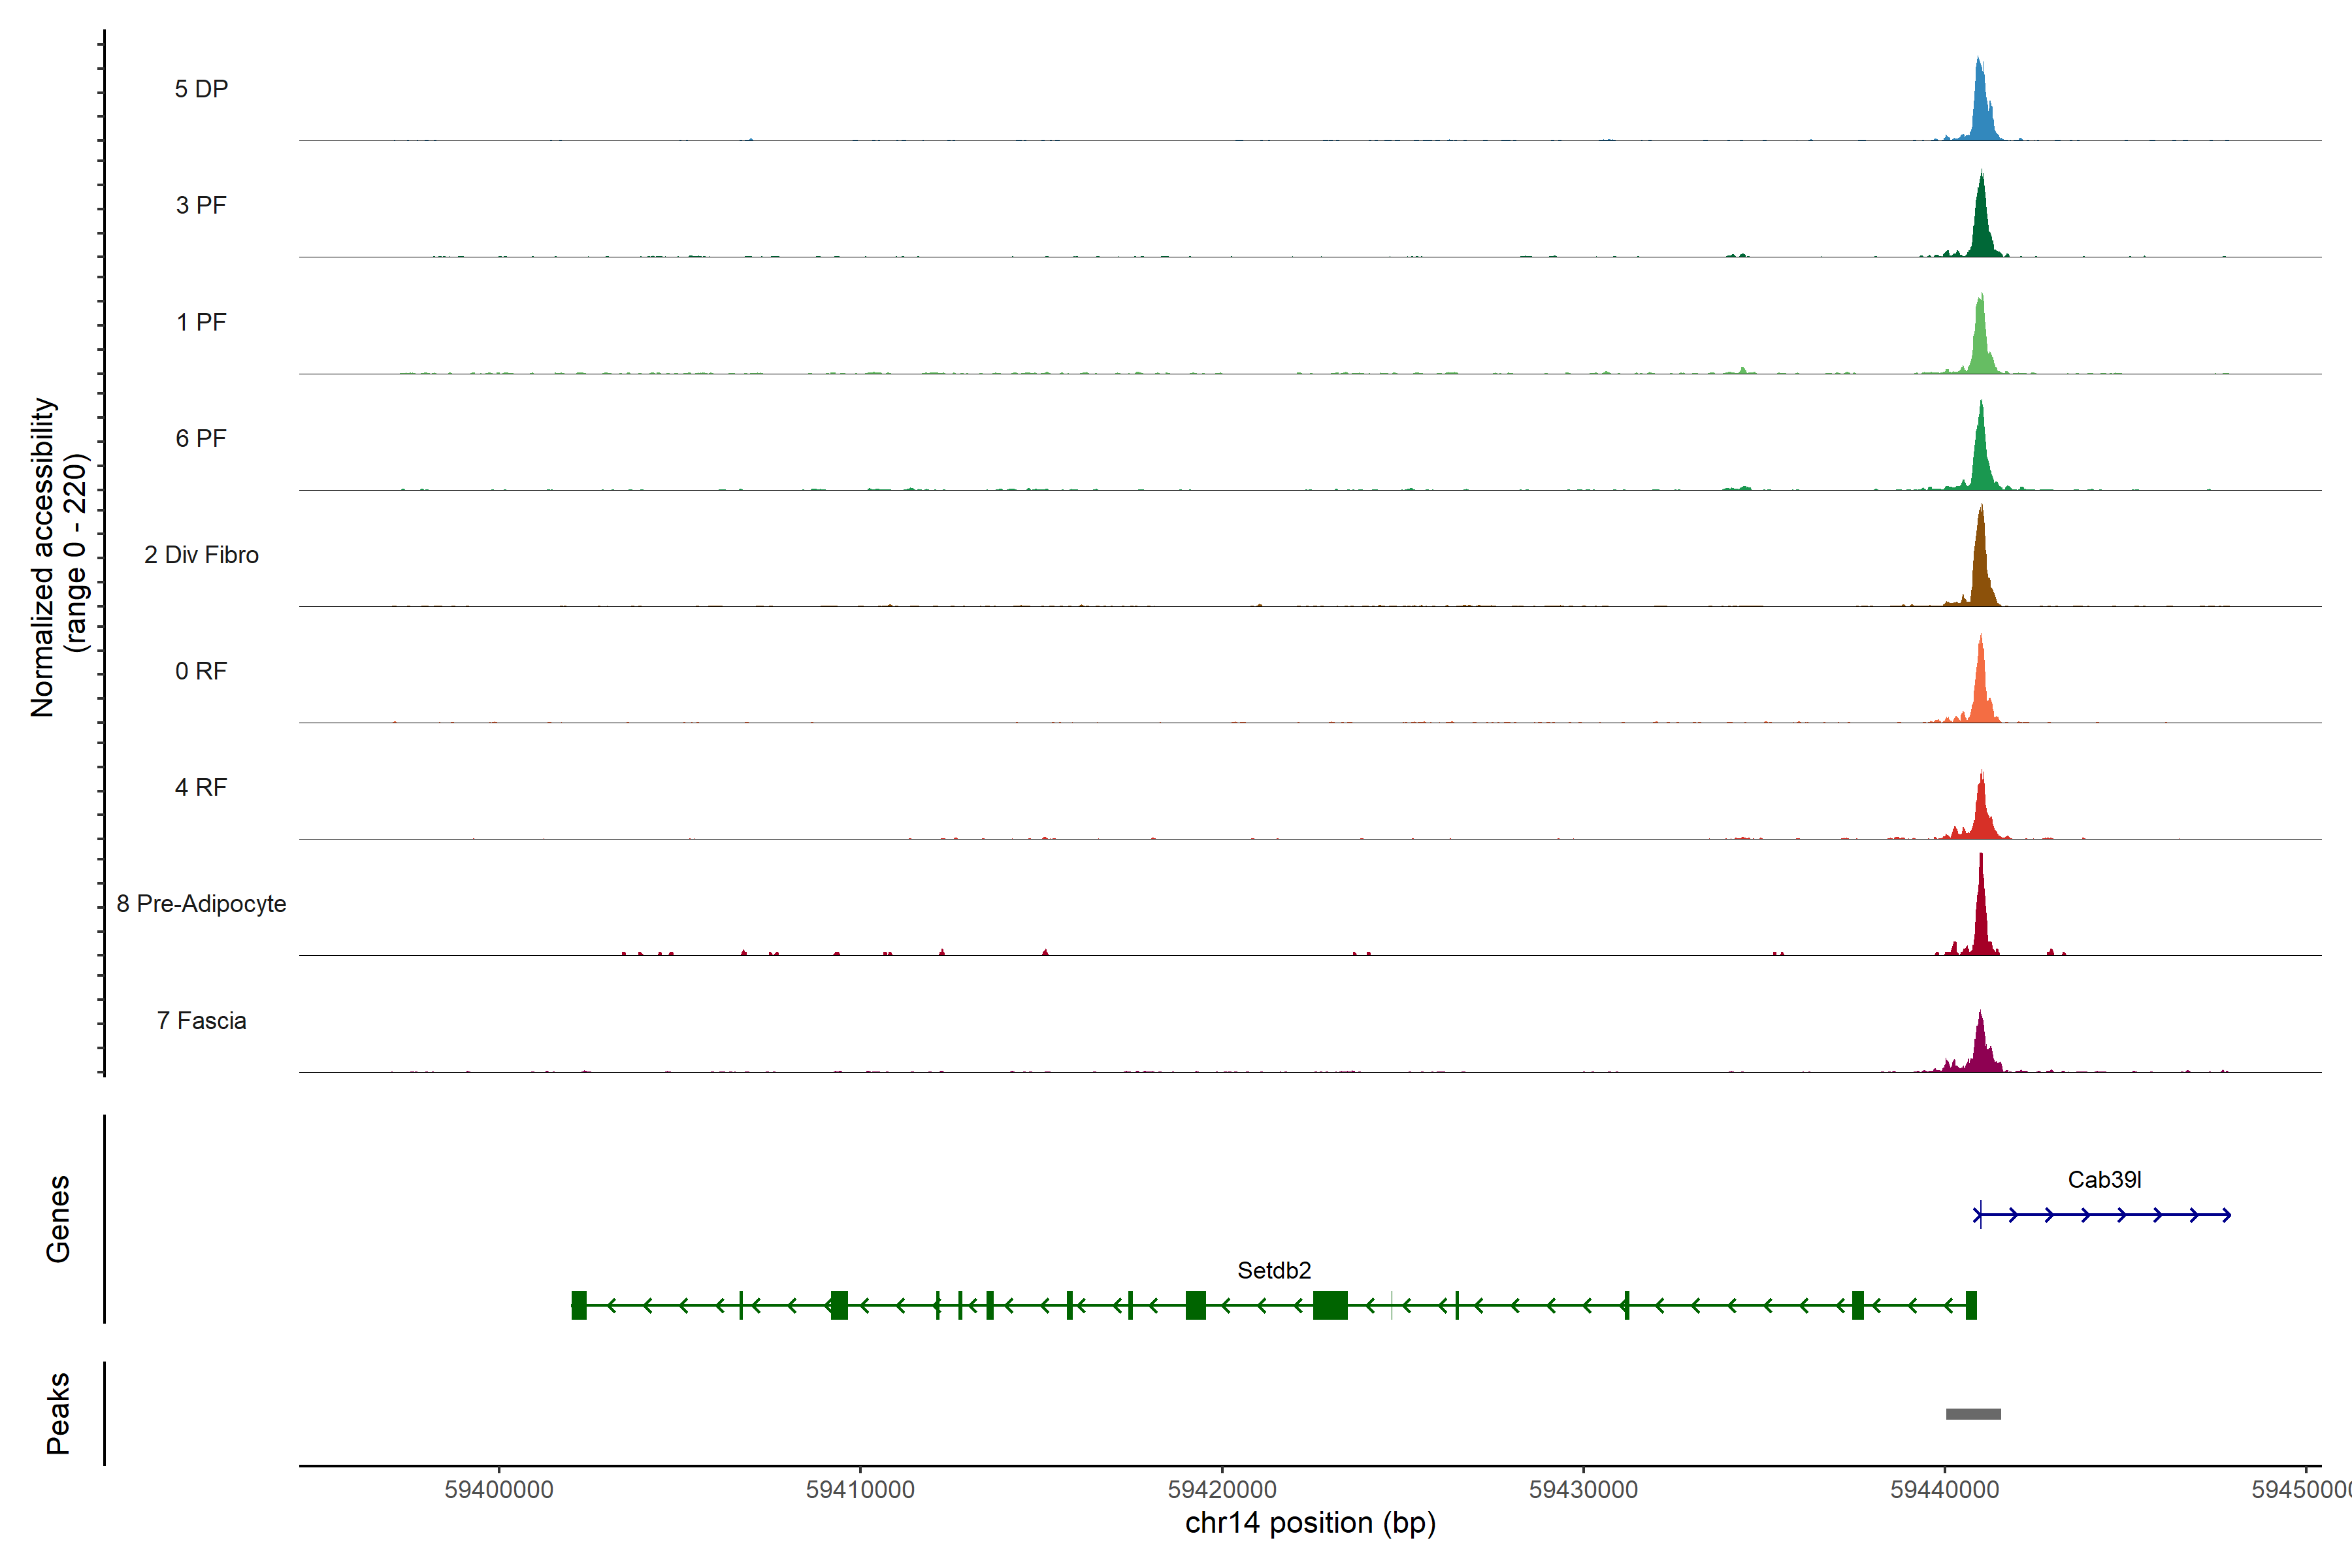Click the 59400000 axis tick label
This screenshot has width=2352, height=1568.
(499, 1490)
